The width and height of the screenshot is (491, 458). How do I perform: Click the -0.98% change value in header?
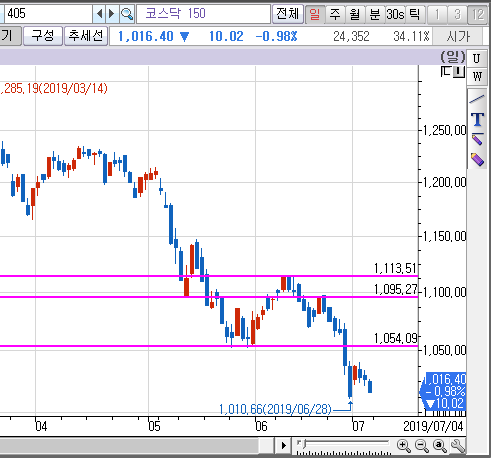pos(276,36)
